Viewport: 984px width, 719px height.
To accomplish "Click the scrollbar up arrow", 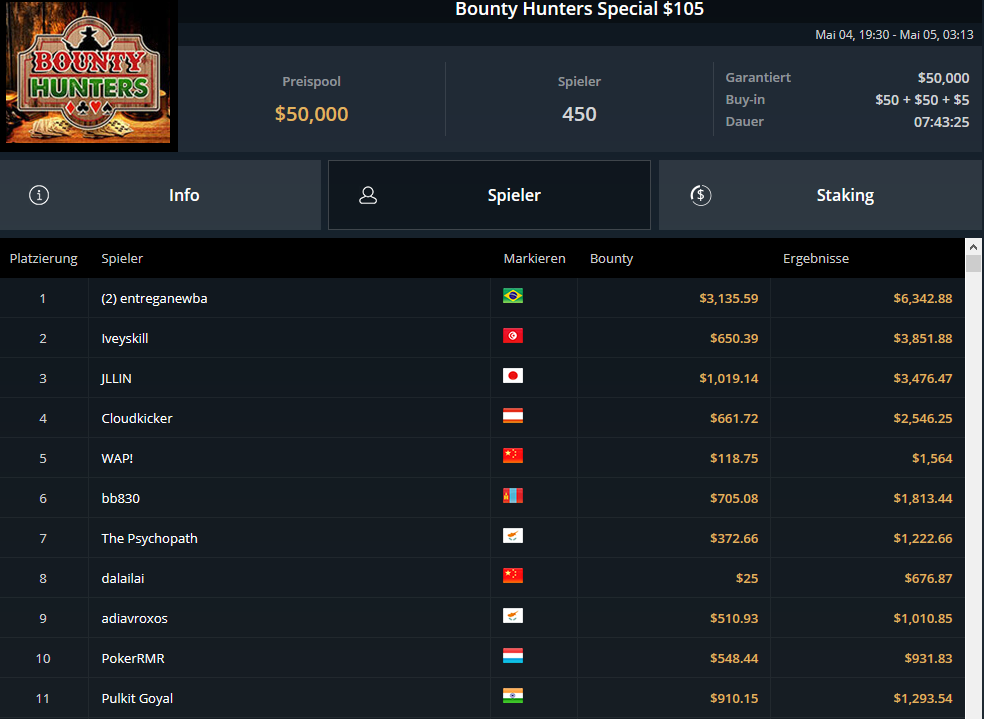I will coord(973,247).
